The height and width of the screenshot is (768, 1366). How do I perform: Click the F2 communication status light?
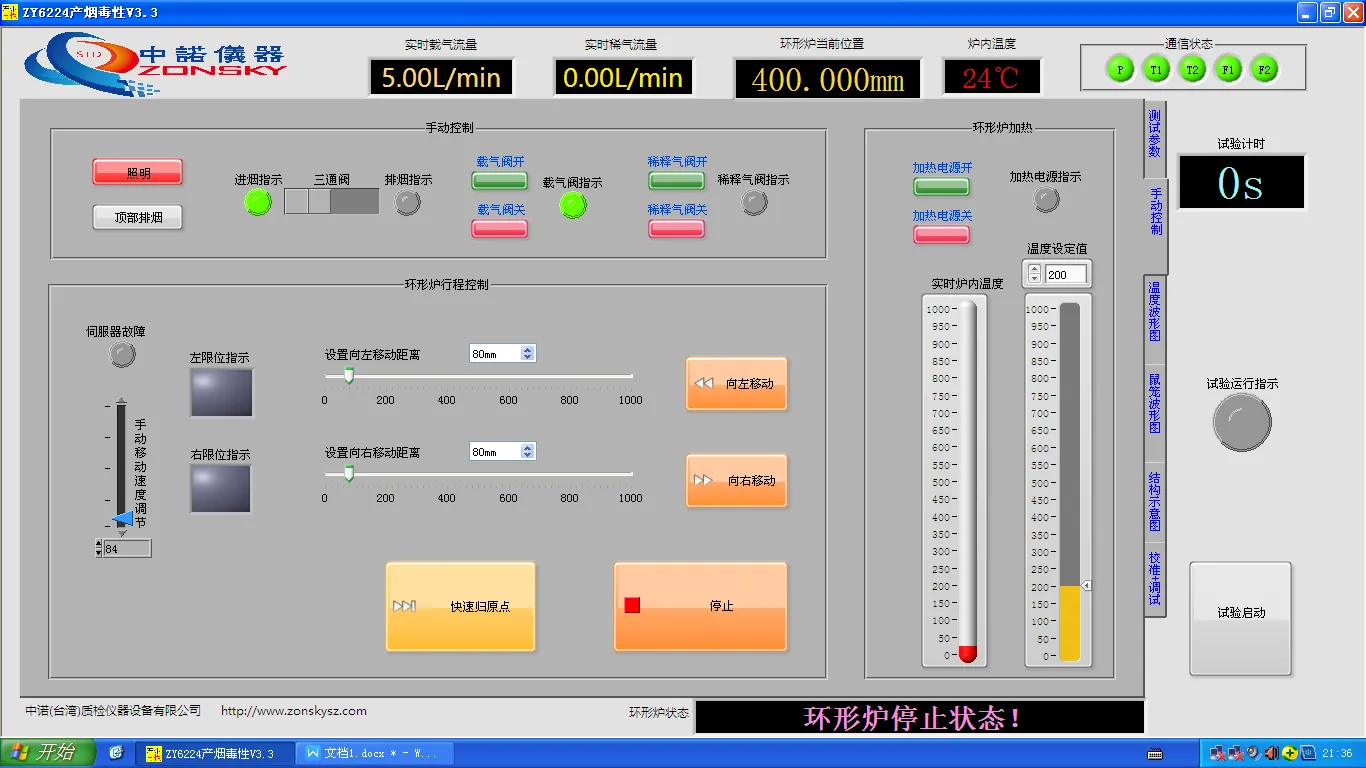(x=1264, y=69)
